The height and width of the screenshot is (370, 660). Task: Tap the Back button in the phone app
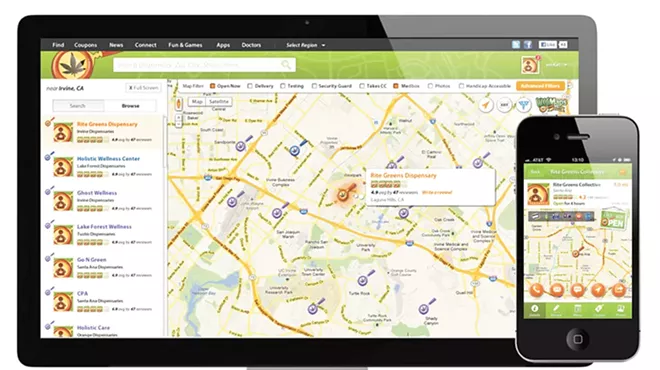[535, 172]
